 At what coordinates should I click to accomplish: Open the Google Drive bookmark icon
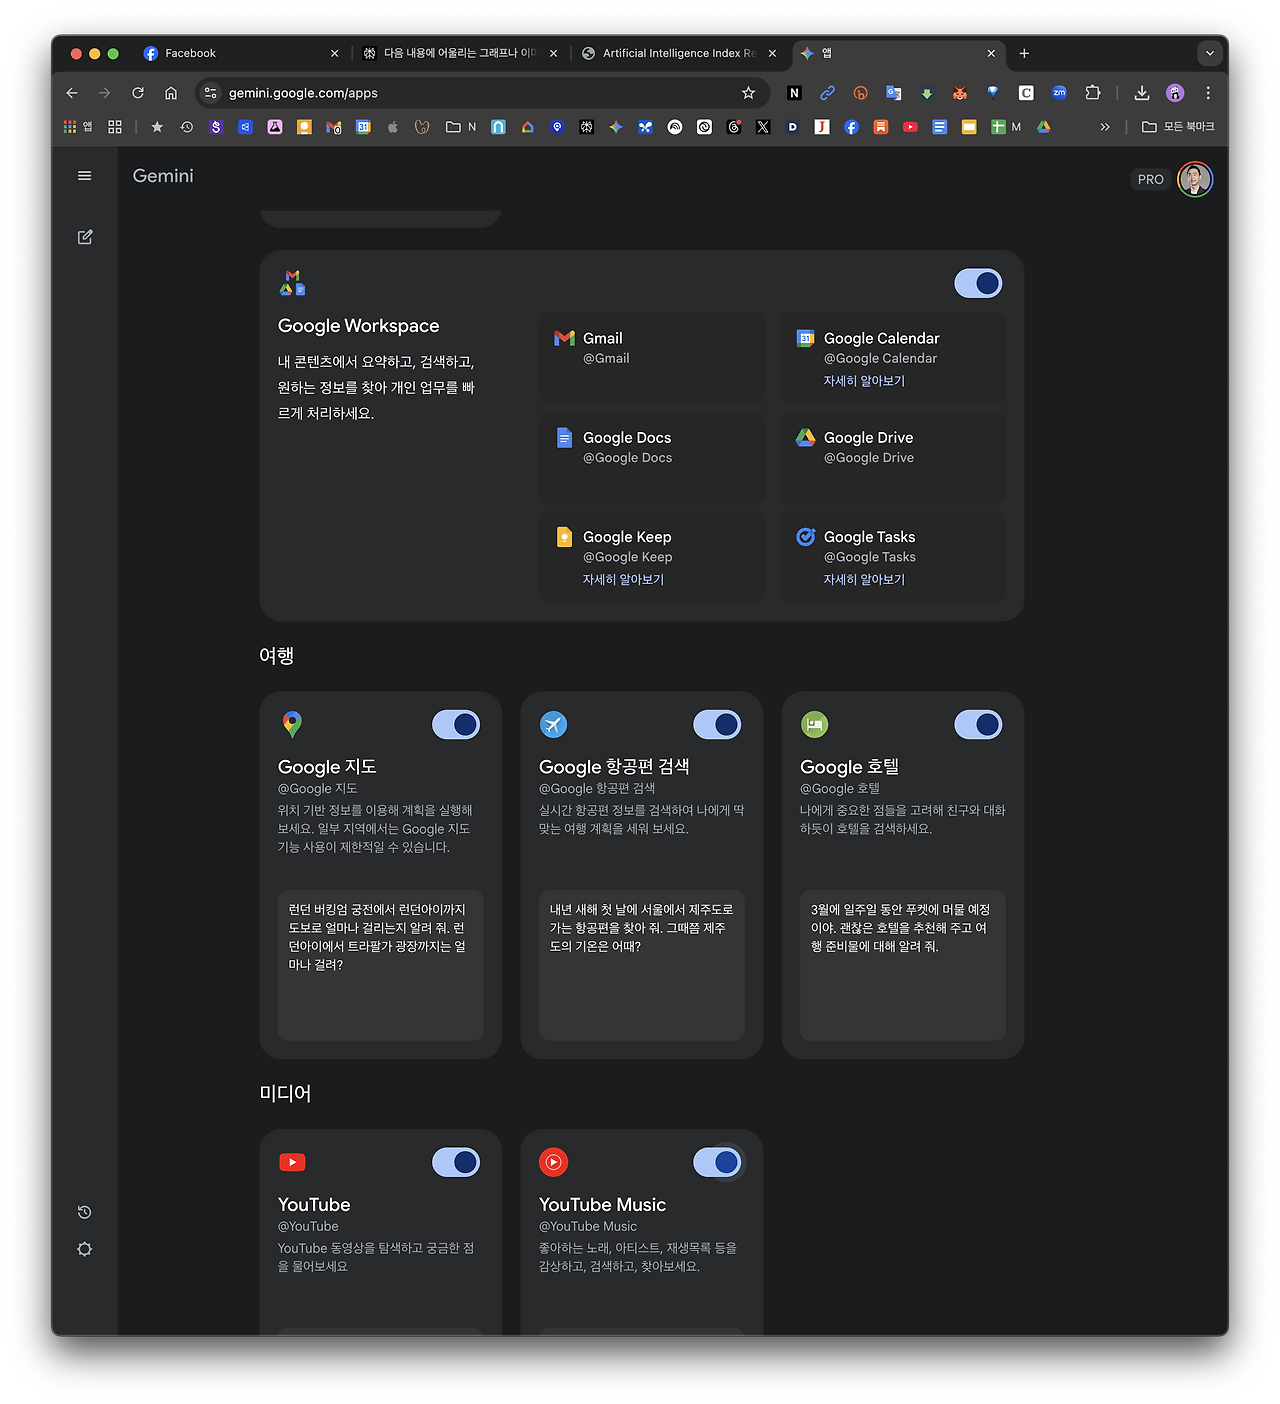[1044, 127]
